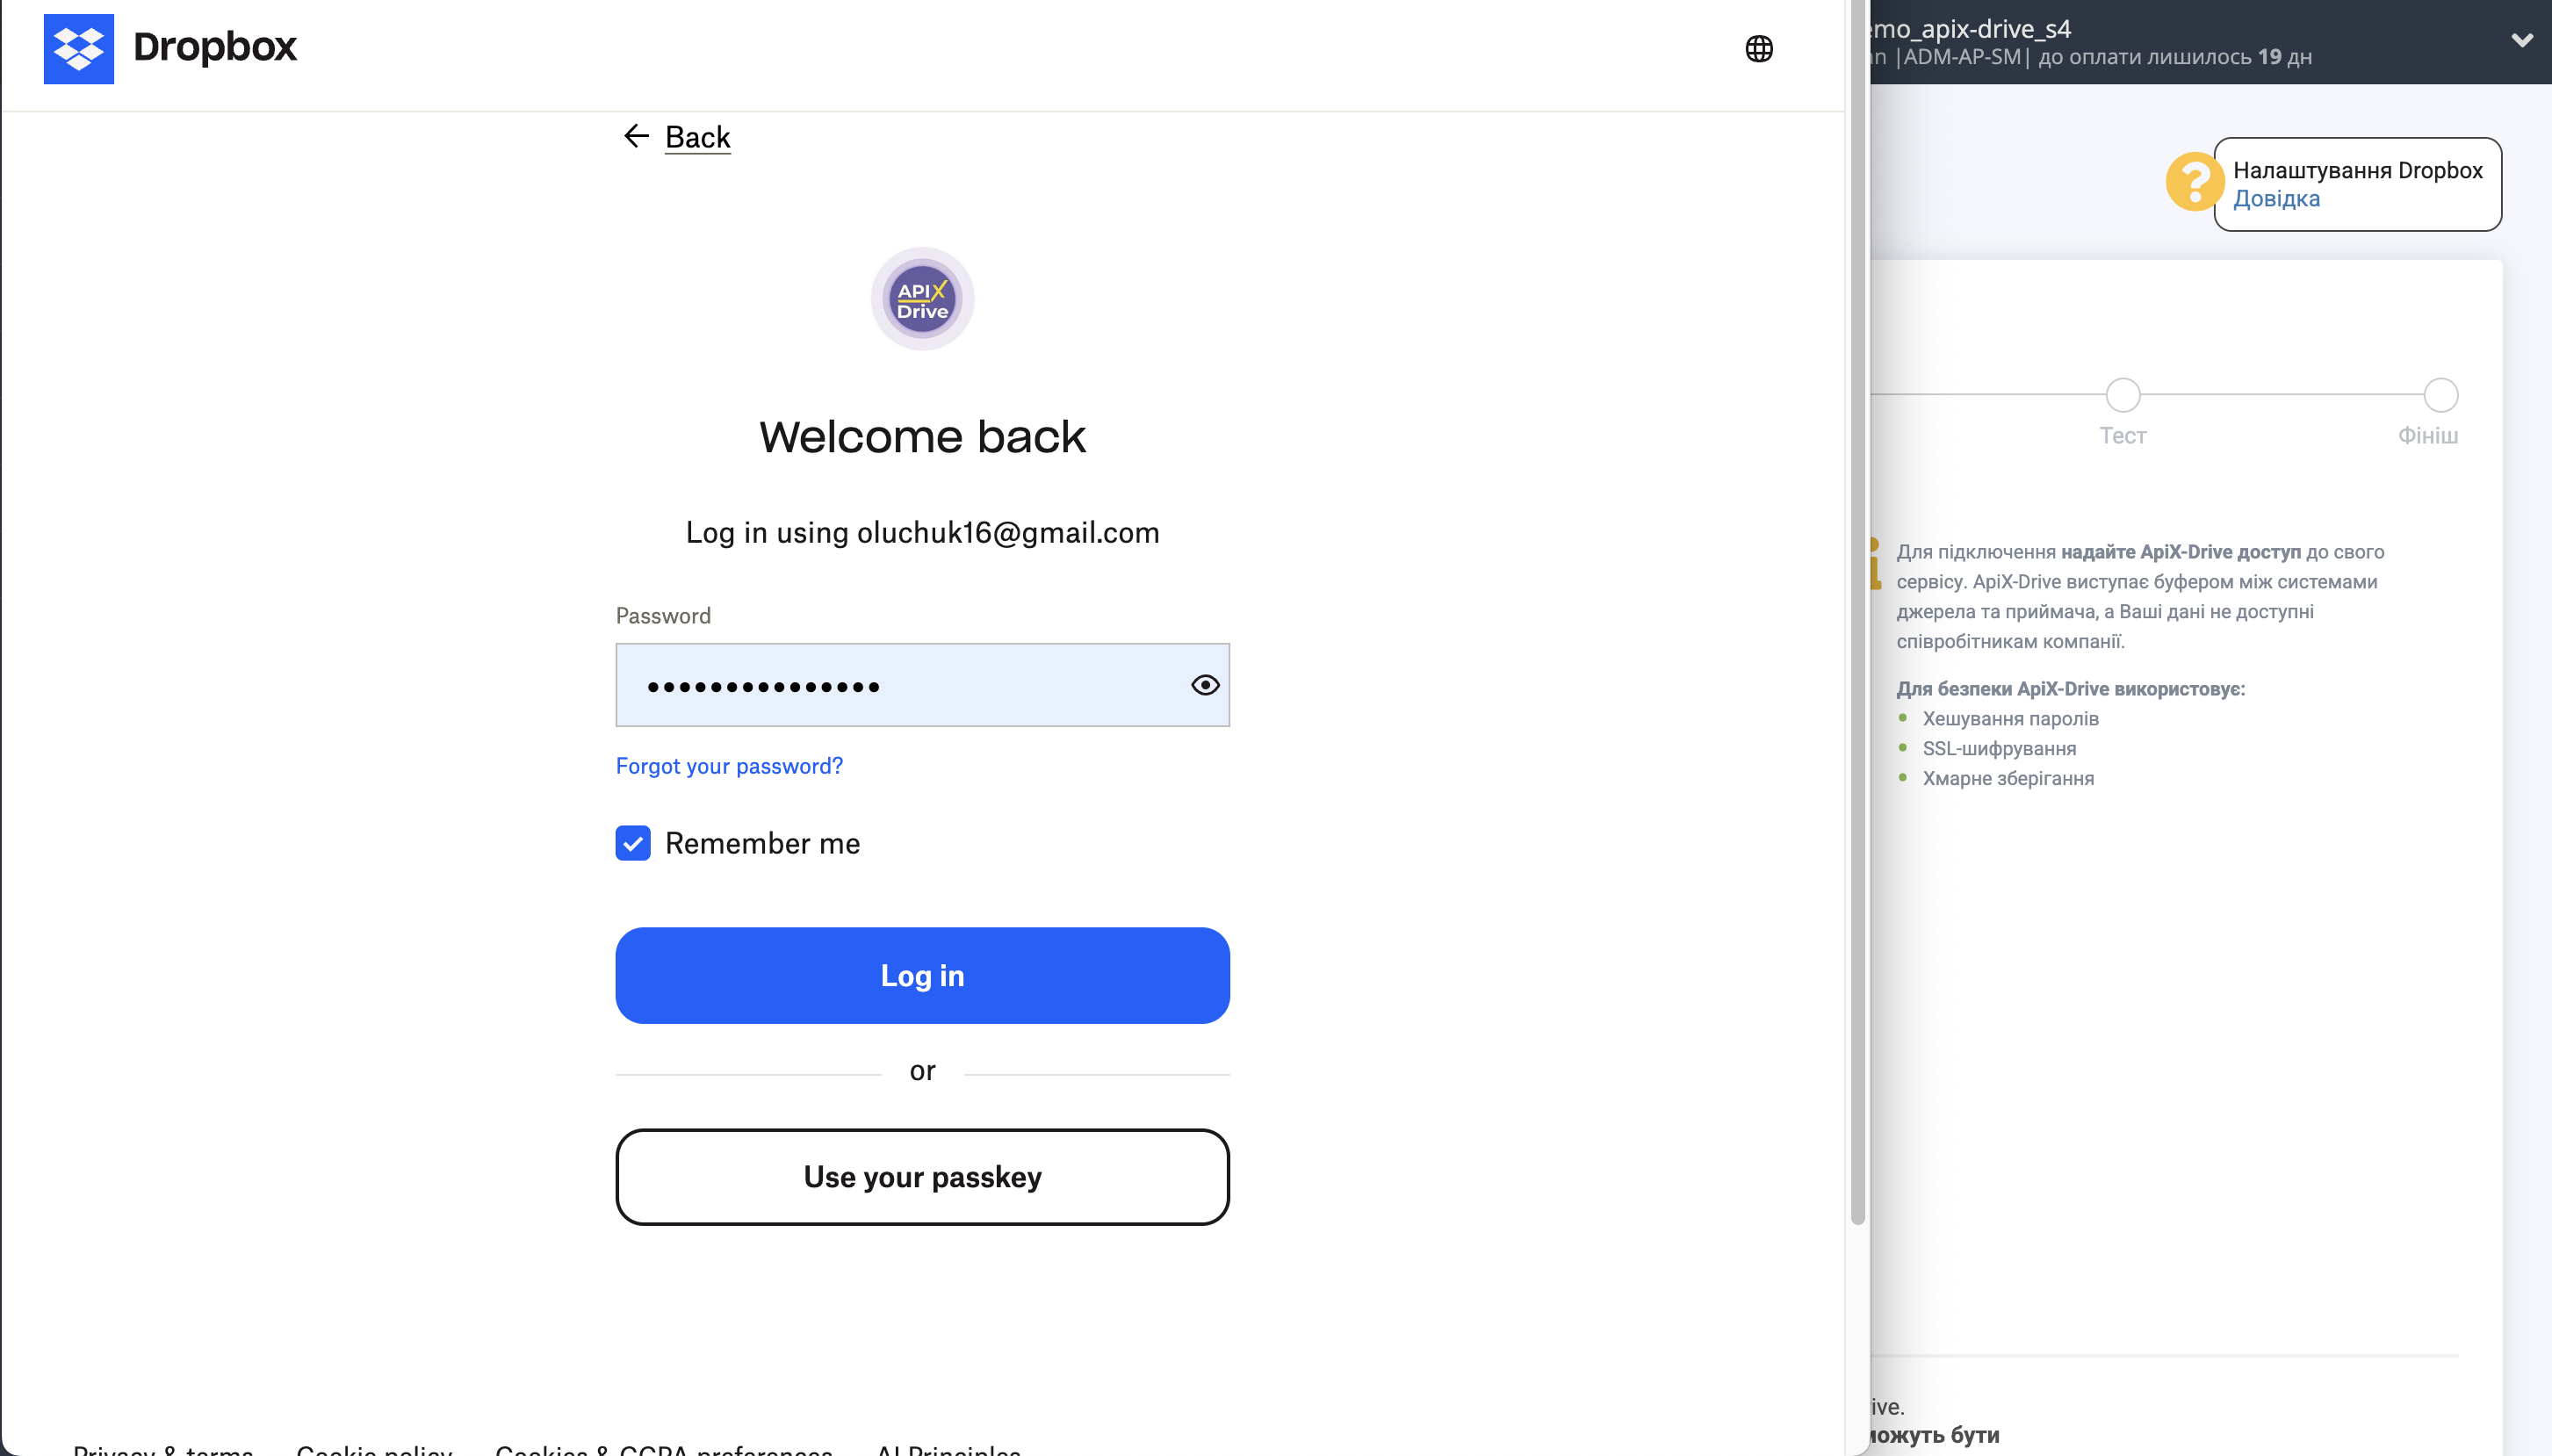
Task: Uncheck the Remember me checkbox
Action: (633, 843)
